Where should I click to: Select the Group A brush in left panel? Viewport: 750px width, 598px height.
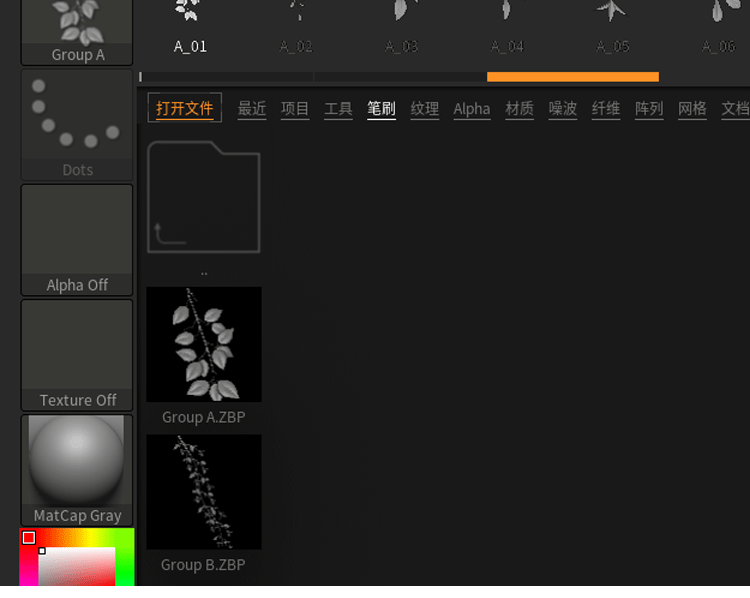pos(77,30)
